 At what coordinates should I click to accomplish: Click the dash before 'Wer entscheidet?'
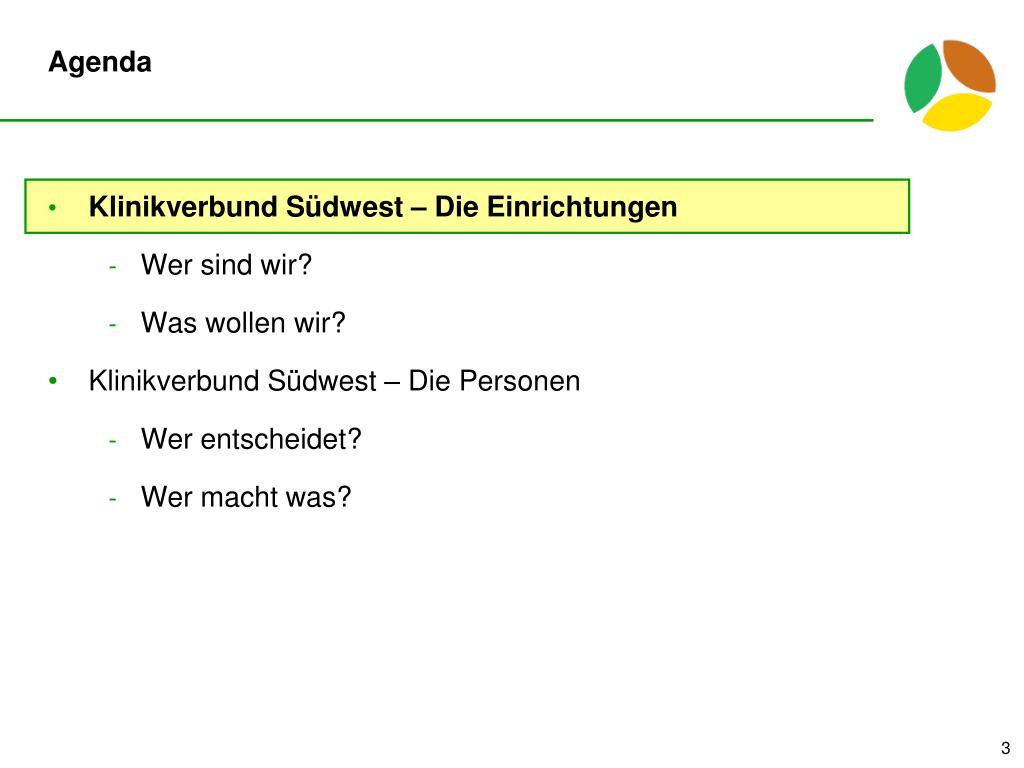[x=113, y=441]
